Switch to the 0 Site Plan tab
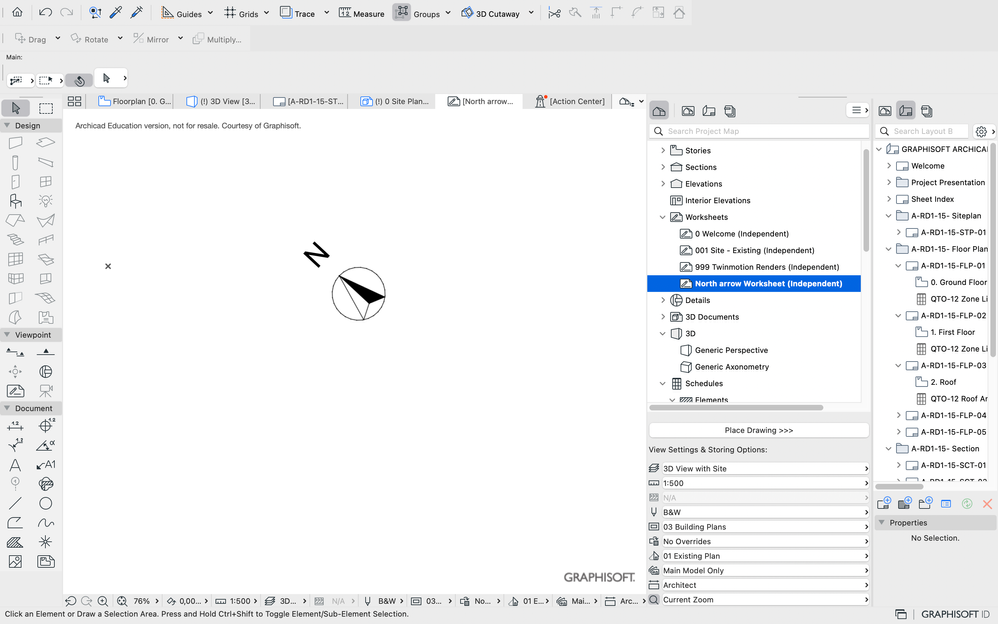998x624 pixels. [395, 101]
